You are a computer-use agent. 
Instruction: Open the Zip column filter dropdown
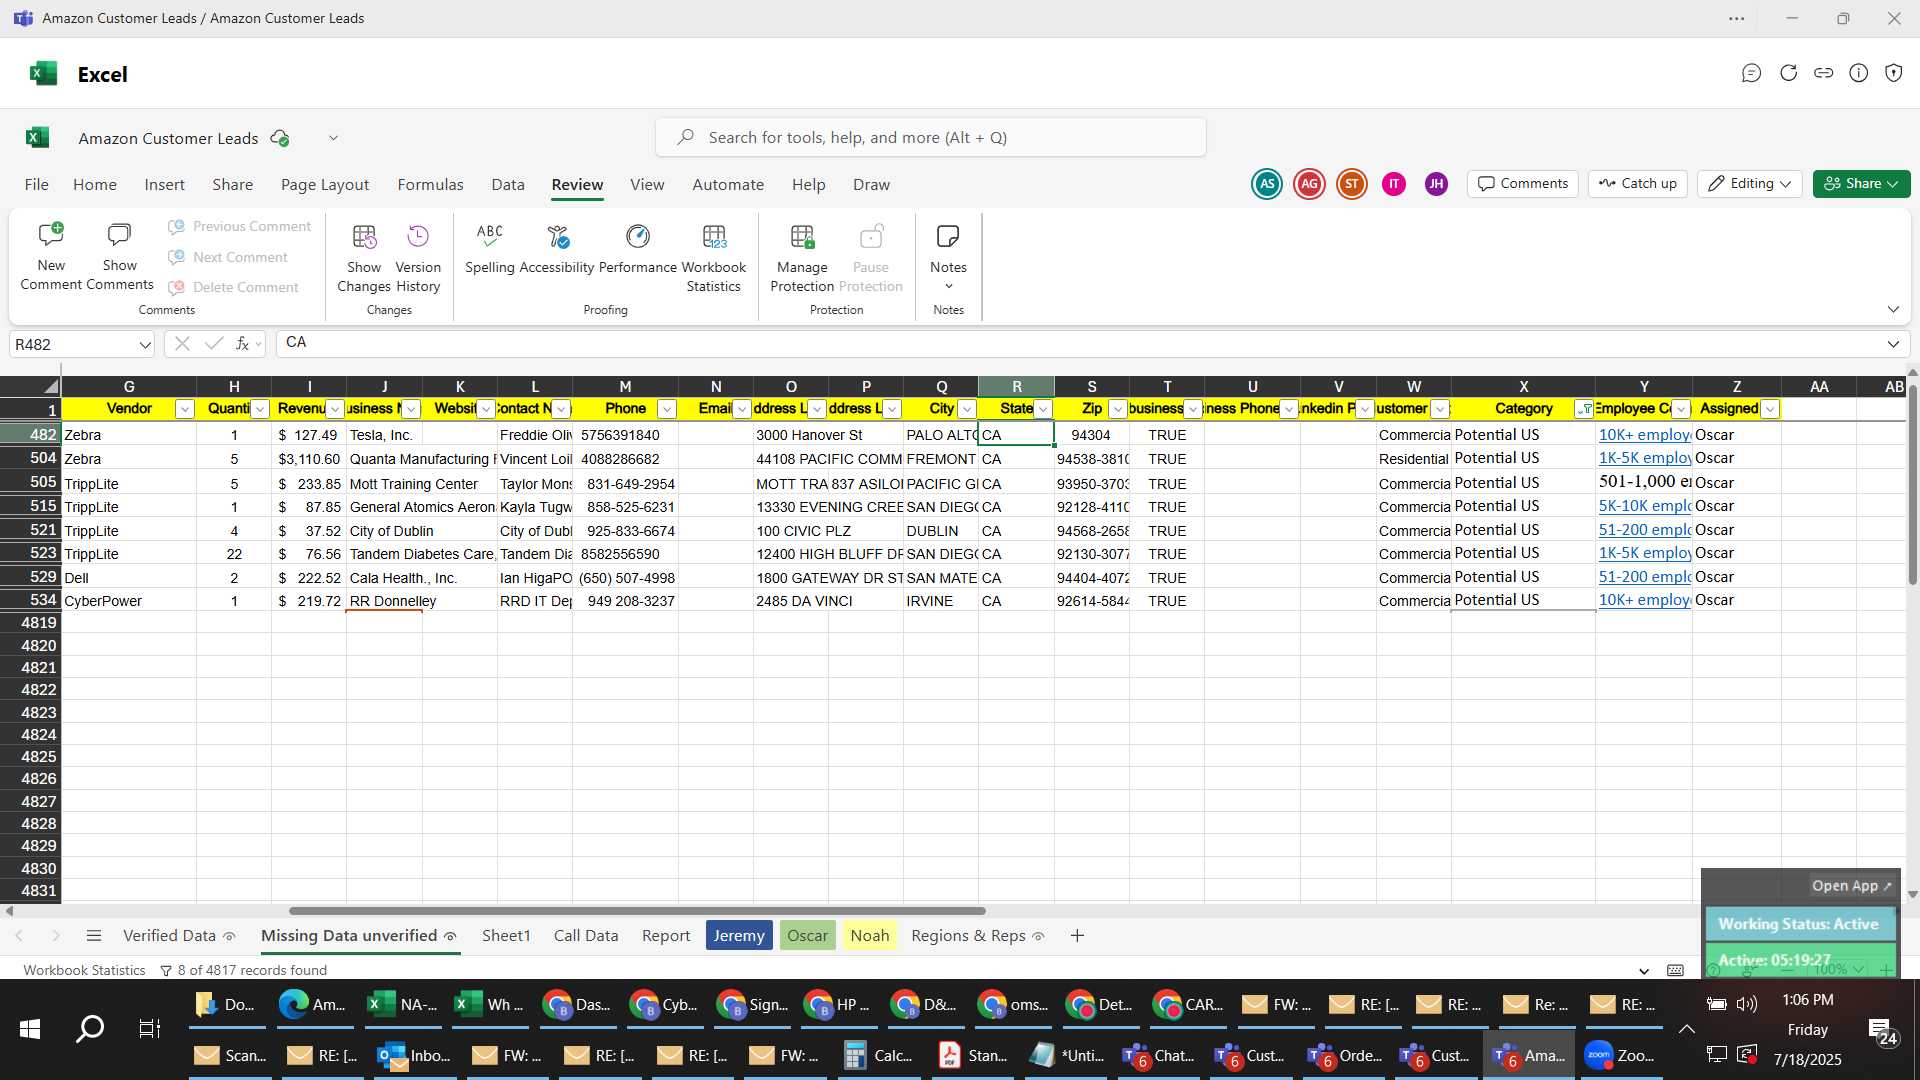(1118, 409)
